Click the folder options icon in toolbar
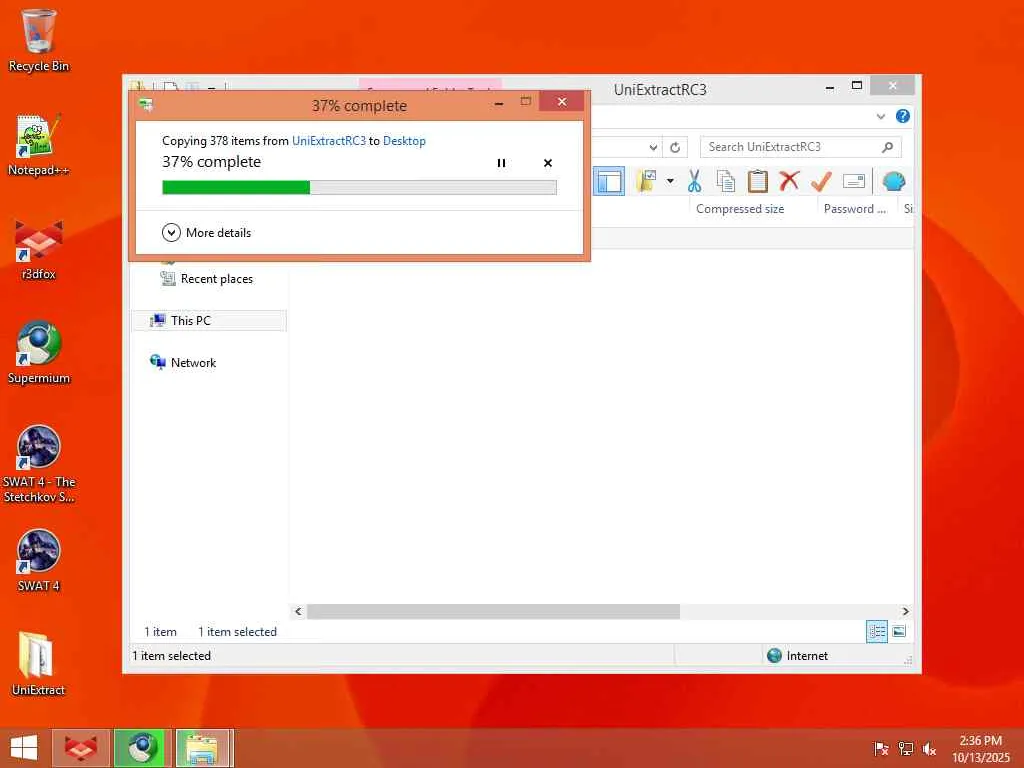 [647, 181]
